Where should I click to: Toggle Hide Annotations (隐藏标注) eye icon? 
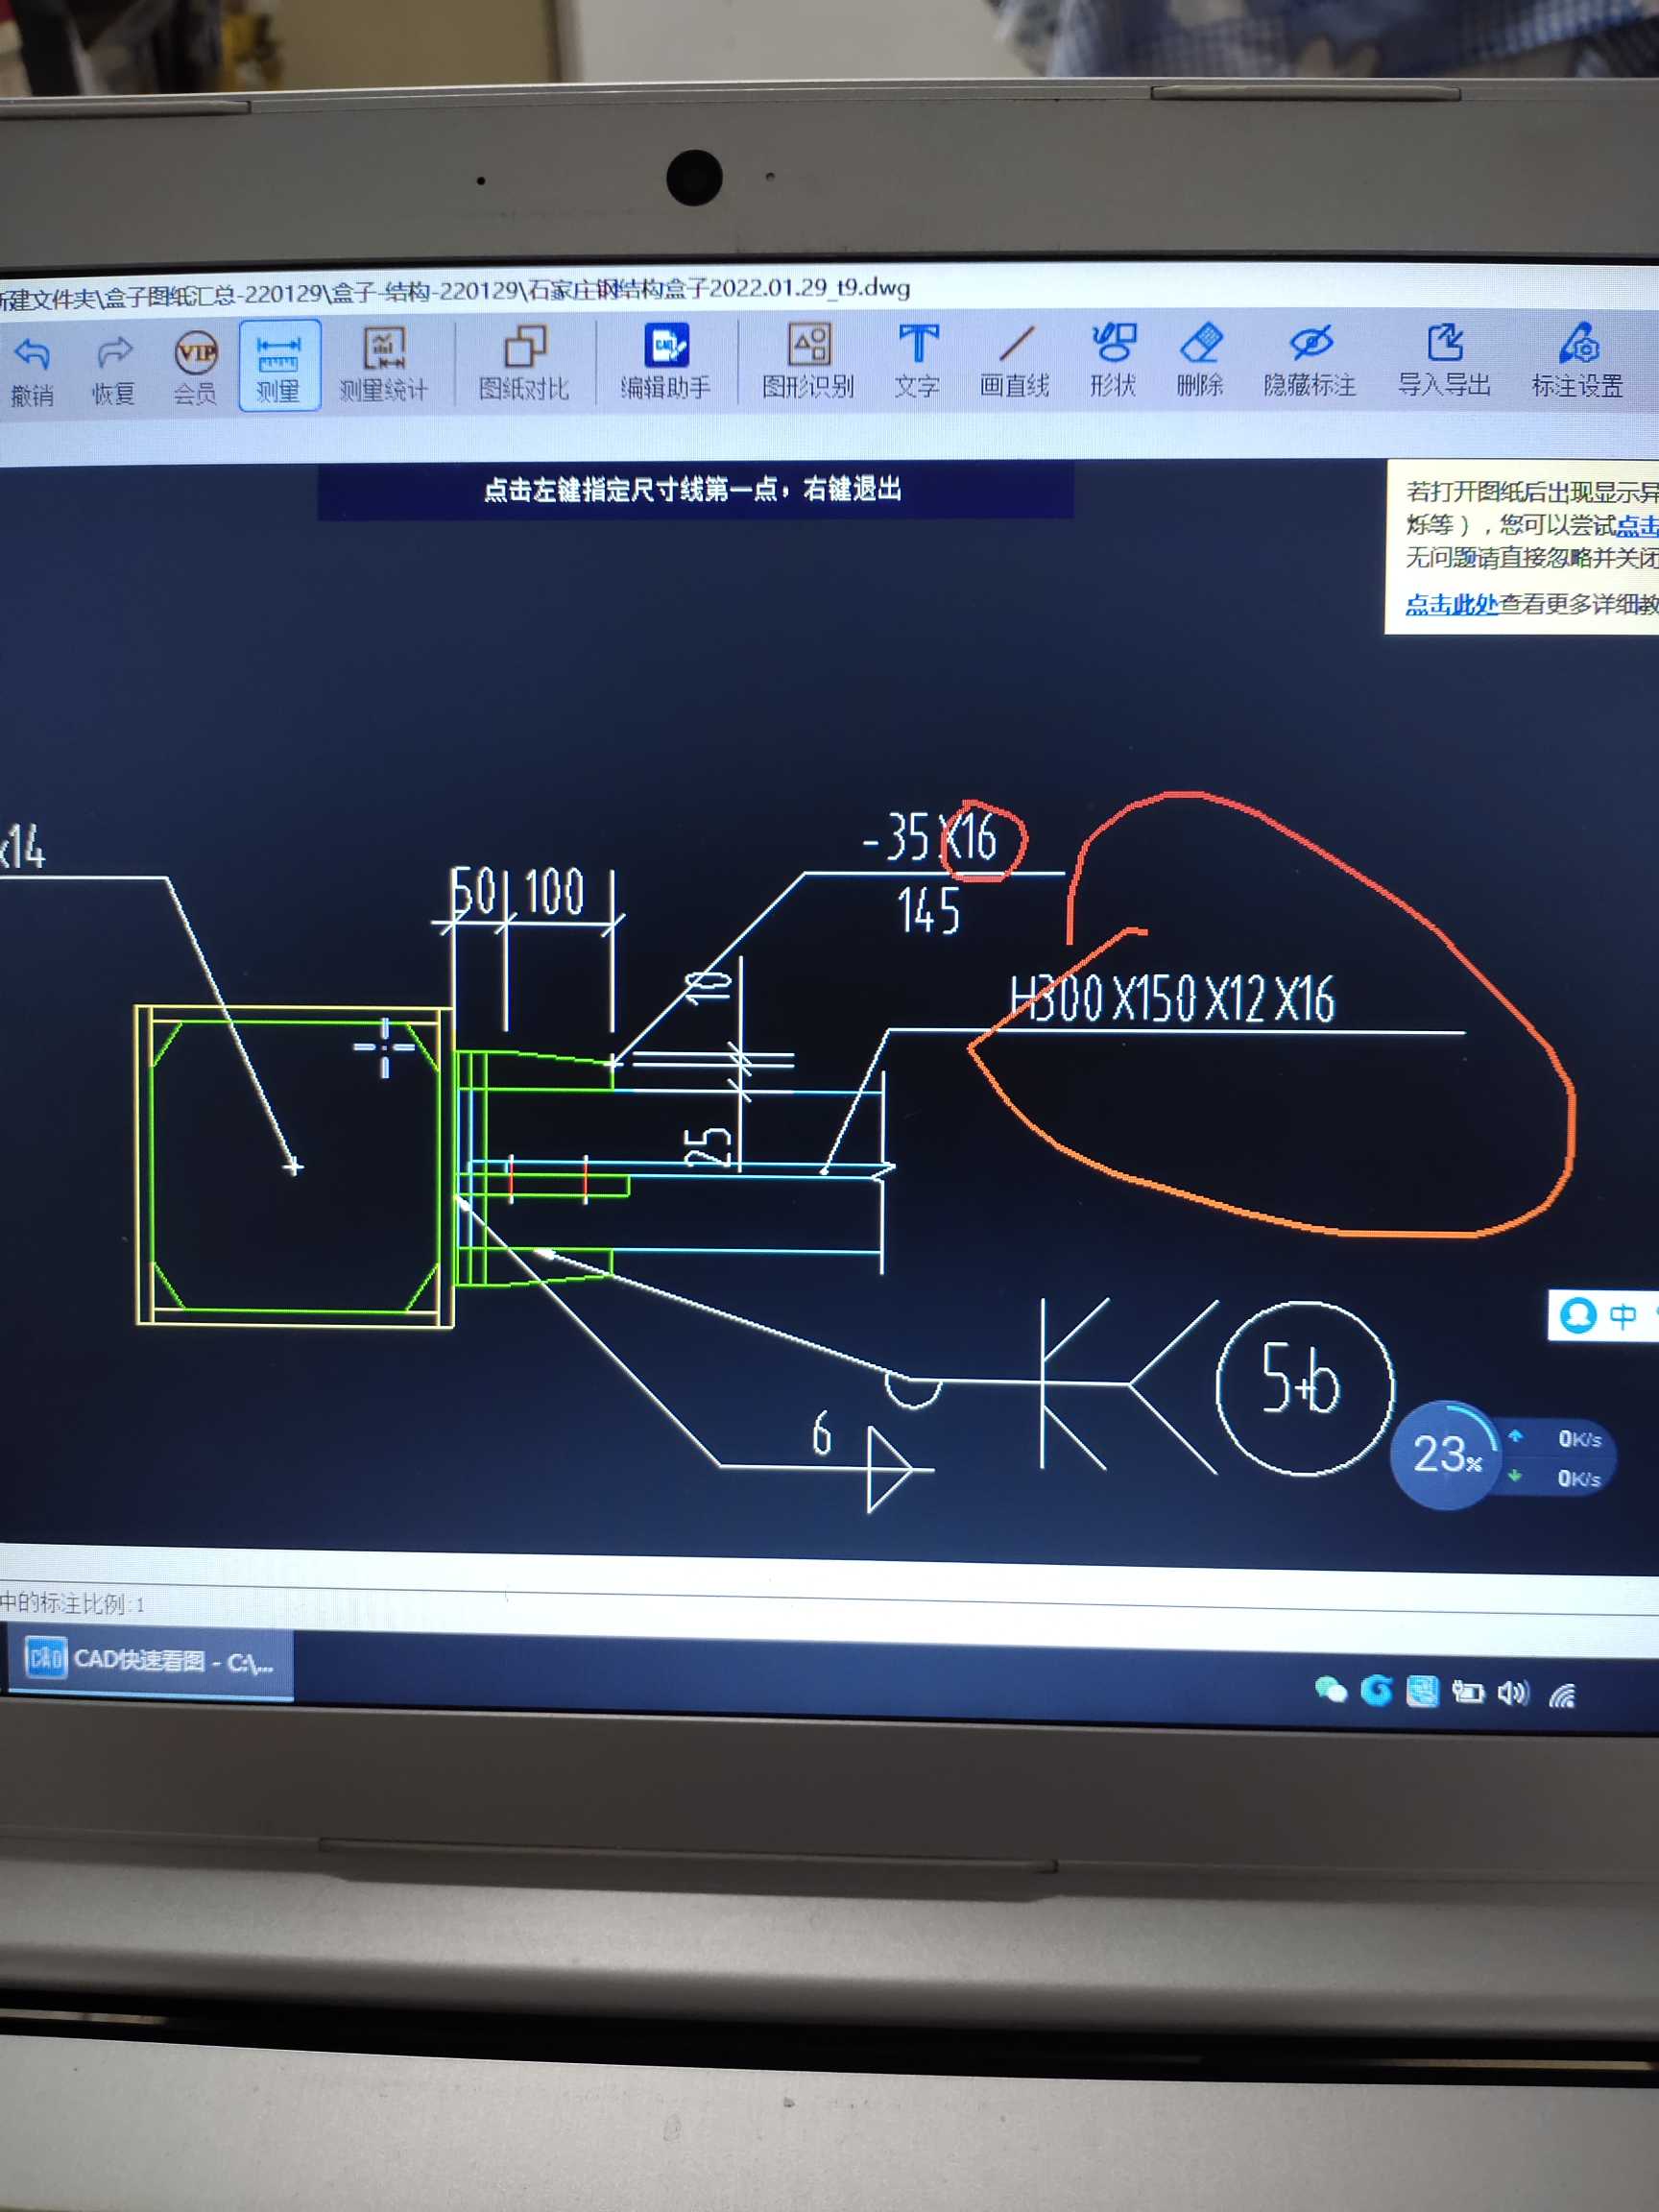[1310, 360]
